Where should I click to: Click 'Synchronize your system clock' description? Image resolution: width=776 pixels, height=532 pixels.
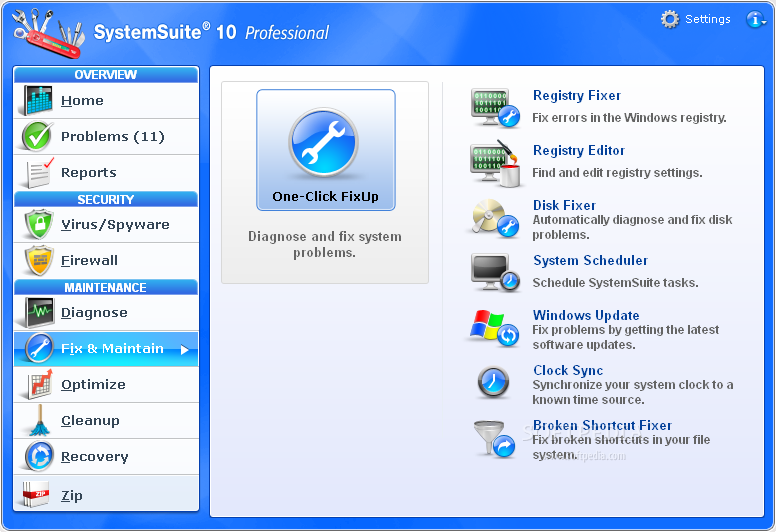coord(633,392)
